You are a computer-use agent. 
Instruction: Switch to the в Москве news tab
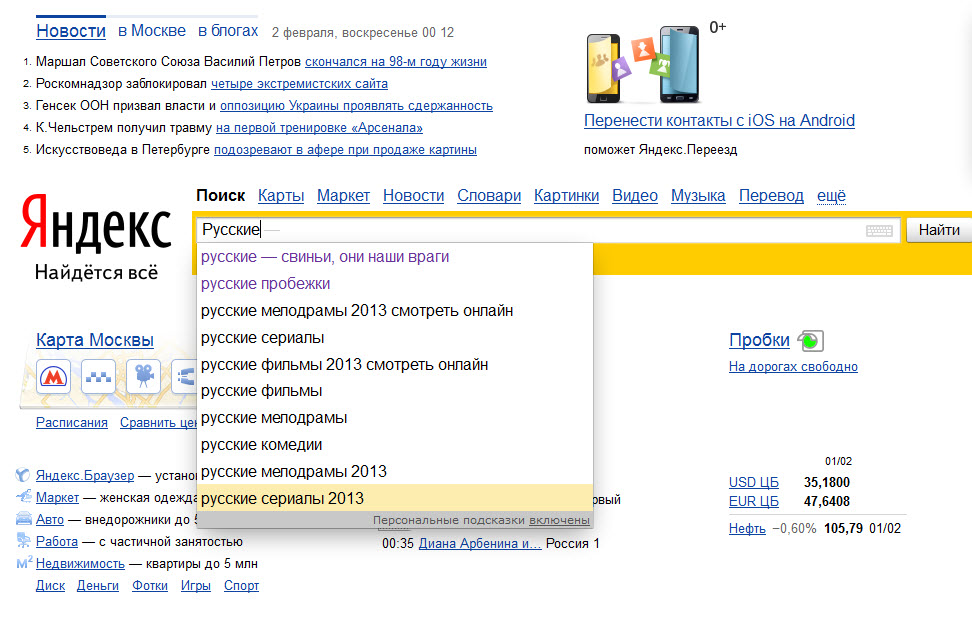[x=152, y=30]
